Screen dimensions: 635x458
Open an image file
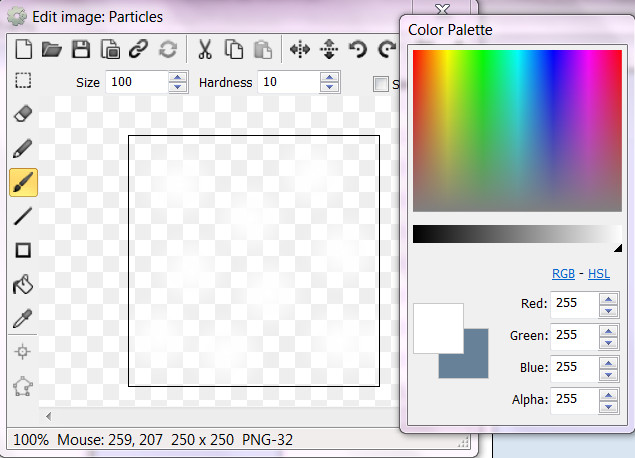coord(52,49)
